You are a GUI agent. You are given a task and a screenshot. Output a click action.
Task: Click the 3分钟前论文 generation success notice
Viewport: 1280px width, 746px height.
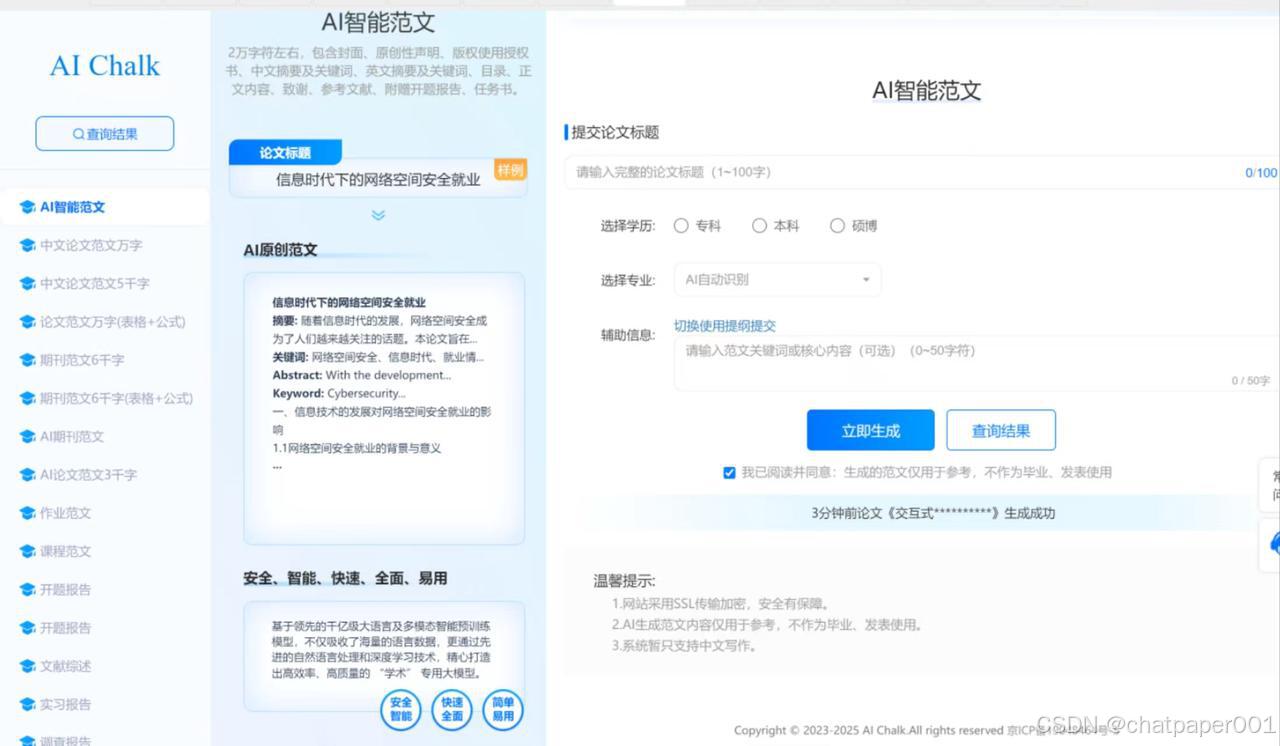point(932,513)
